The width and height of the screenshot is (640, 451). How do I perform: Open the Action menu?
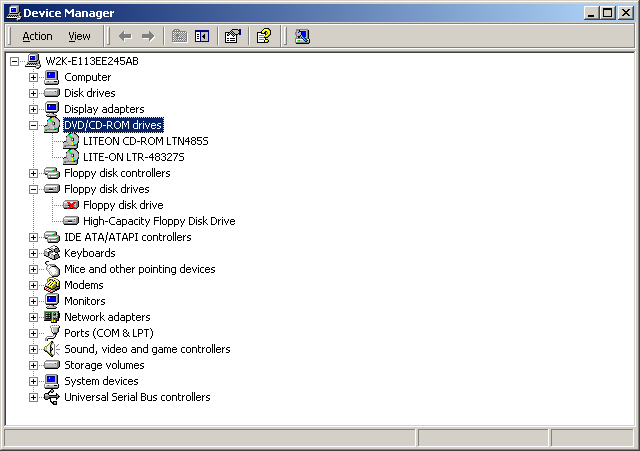[37, 36]
